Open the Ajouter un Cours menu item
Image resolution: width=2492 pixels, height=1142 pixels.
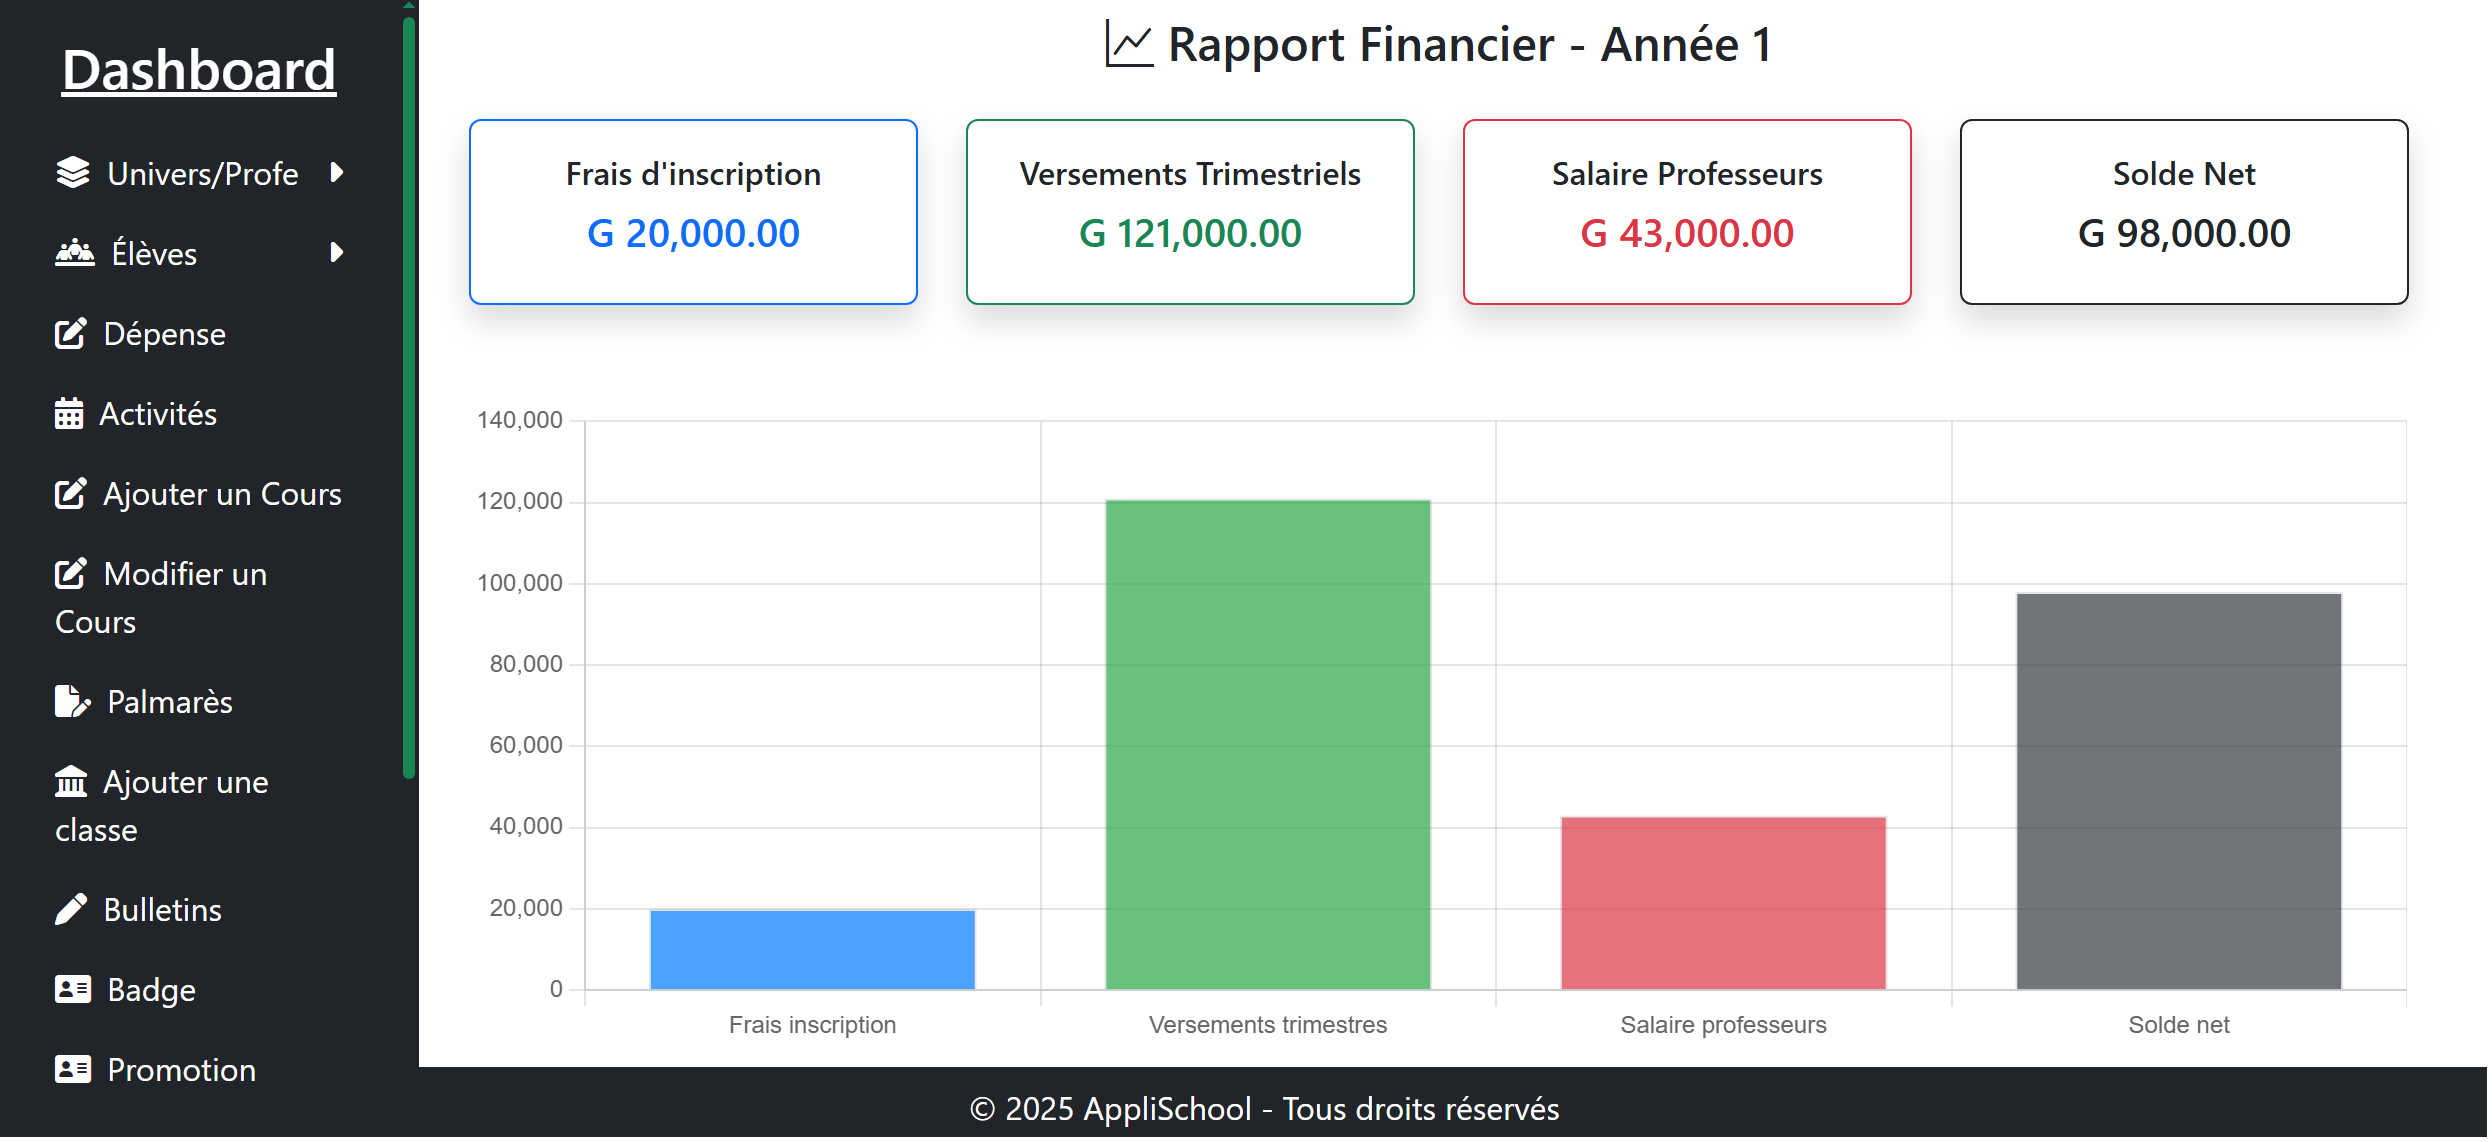[x=222, y=494]
